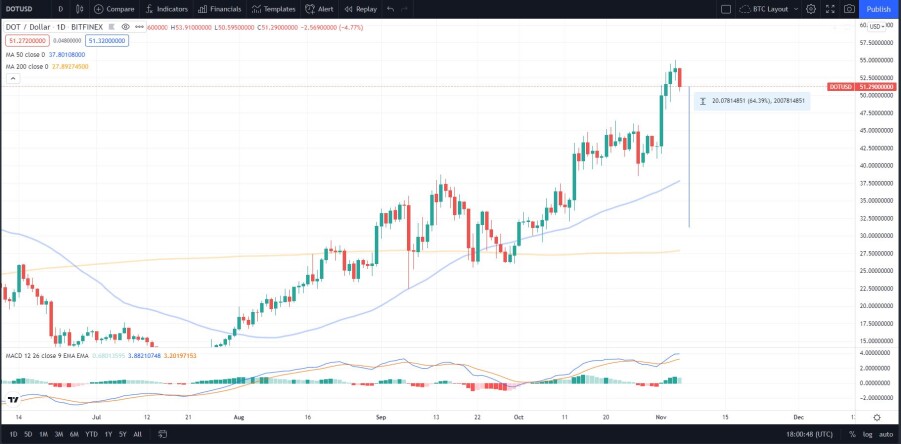Open the more options dots beside BITFINEX
Screen dimensions: 901x444
pyautogui.click(x=138, y=27)
